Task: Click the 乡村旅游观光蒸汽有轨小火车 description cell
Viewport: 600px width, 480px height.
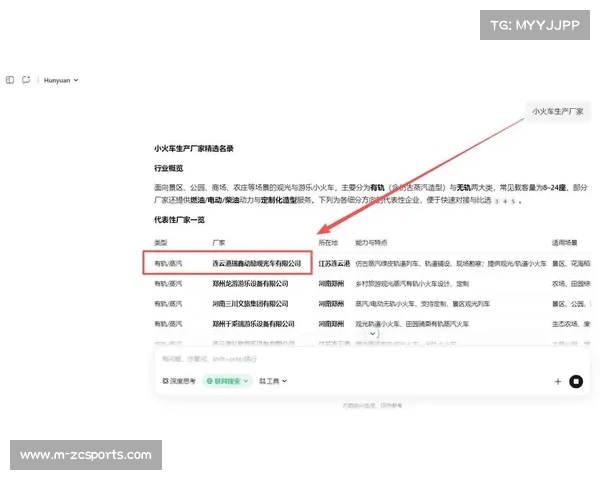Action: pos(412,284)
